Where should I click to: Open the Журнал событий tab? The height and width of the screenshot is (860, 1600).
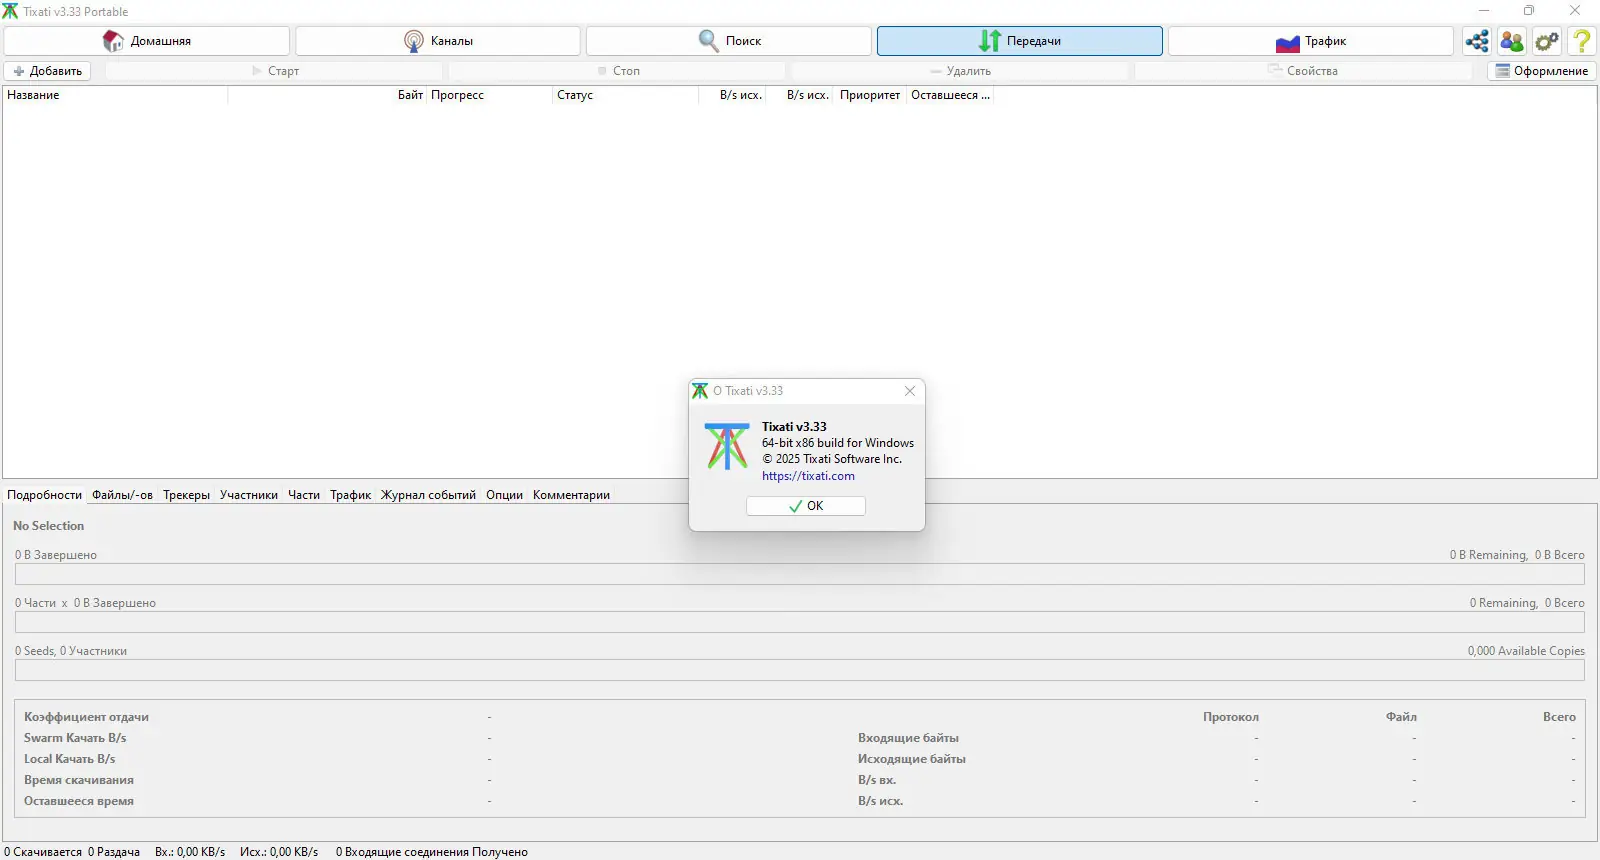coord(428,495)
